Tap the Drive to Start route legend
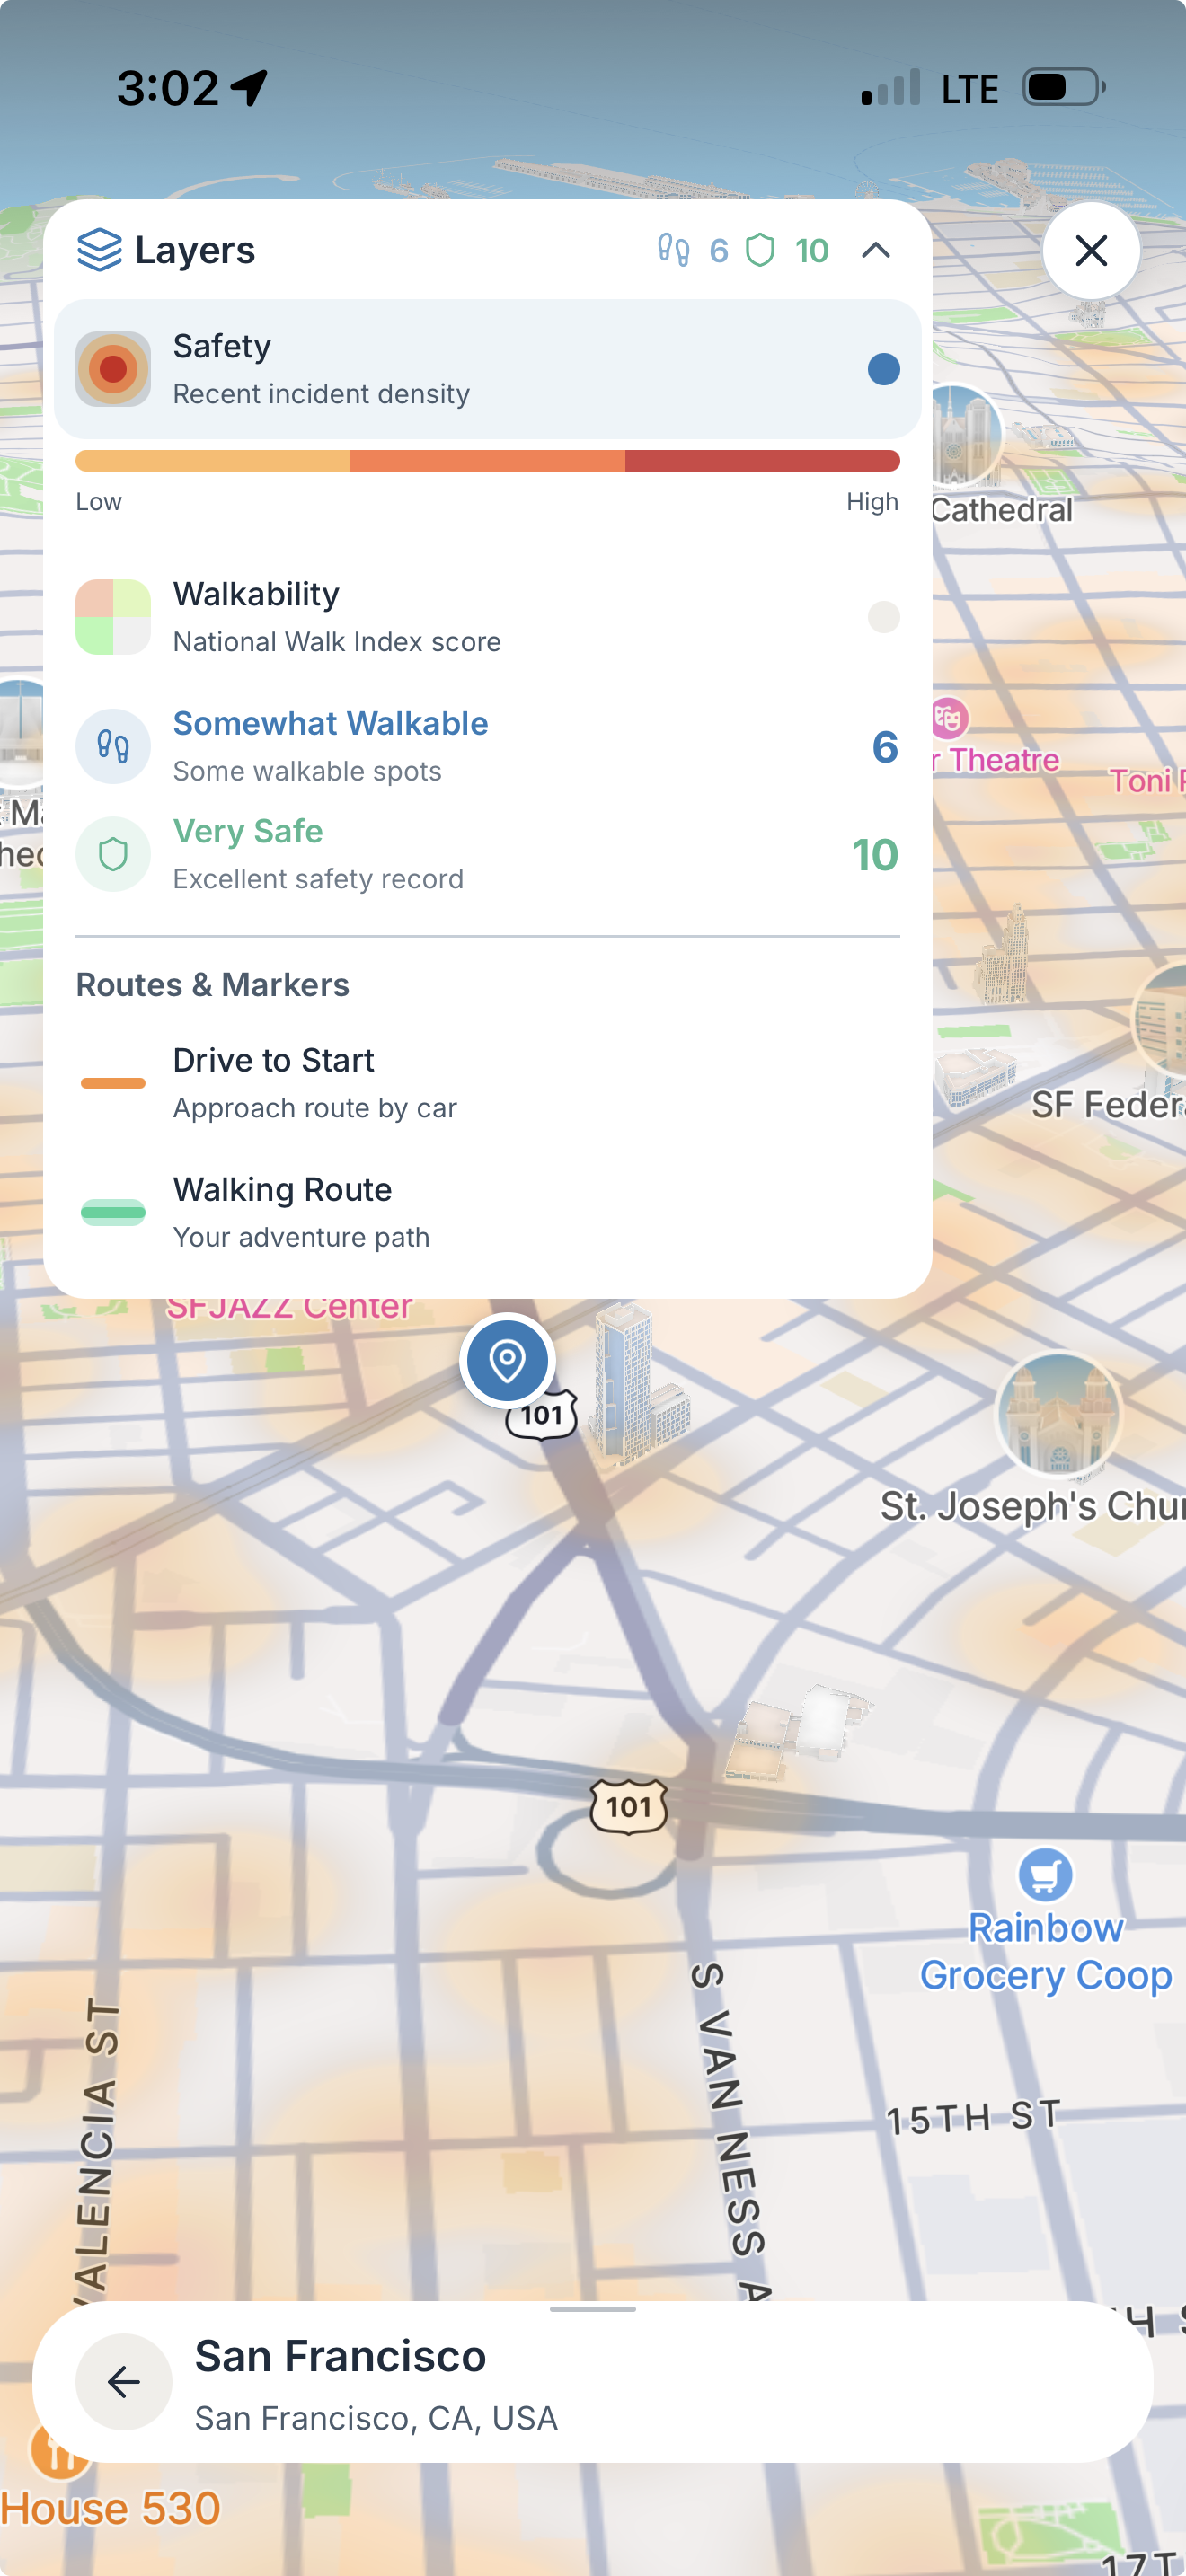This screenshot has height=2576, width=1186. point(488,1083)
